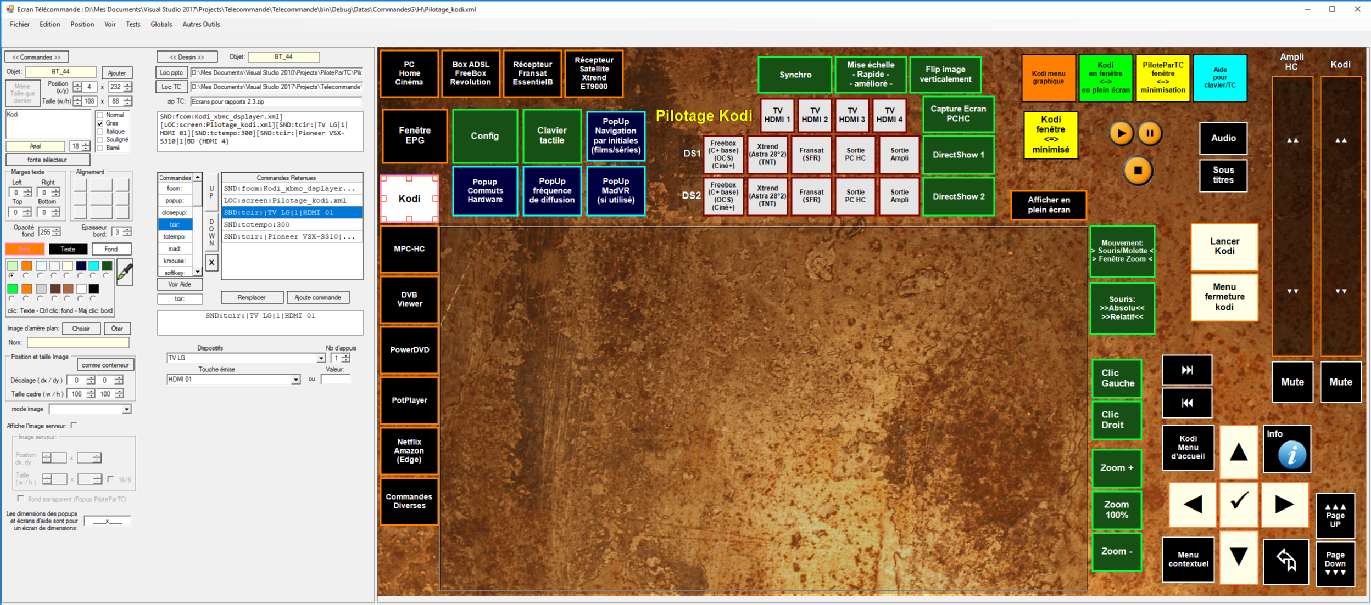
Task: Check the Affiche l'image serveur box
Action: point(73,425)
